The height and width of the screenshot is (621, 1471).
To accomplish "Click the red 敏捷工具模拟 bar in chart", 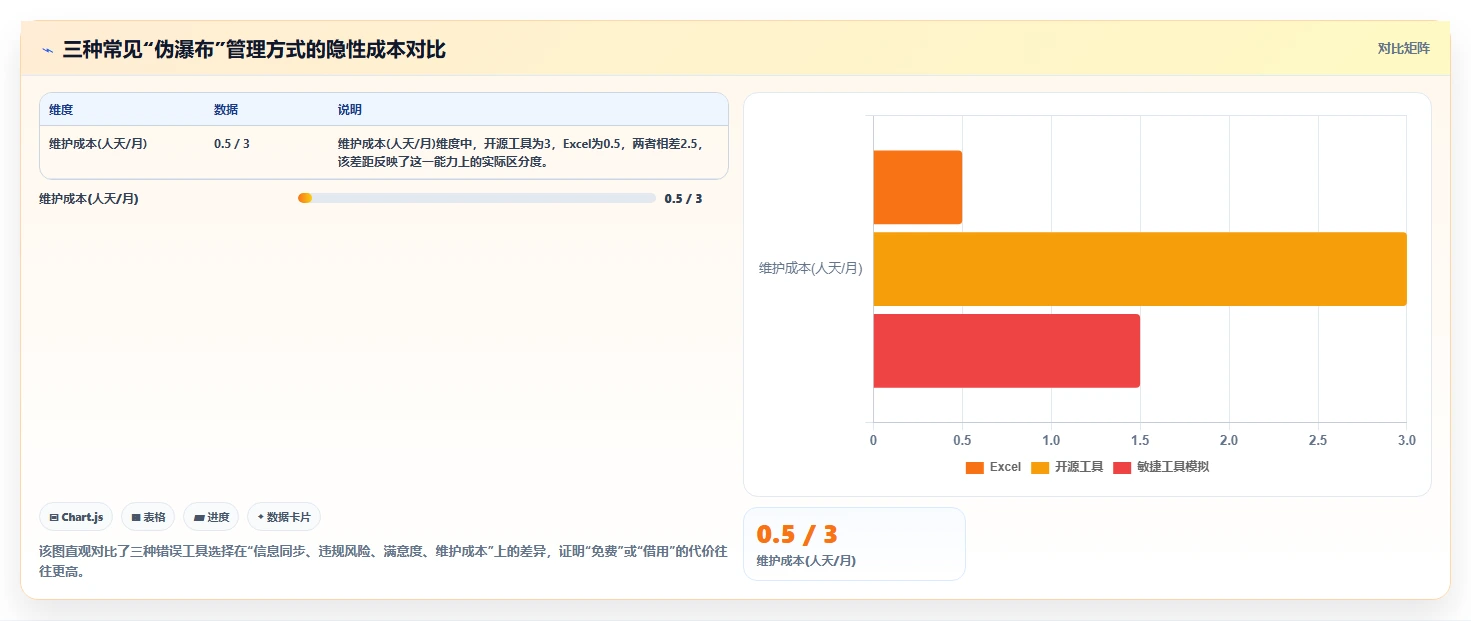I will pyautogui.click(x=1006, y=351).
